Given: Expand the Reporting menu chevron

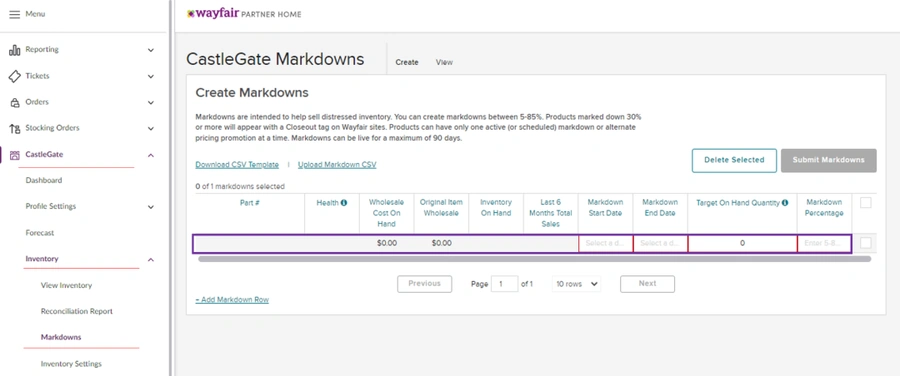Looking at the screenshot, I should coord(151,50).
